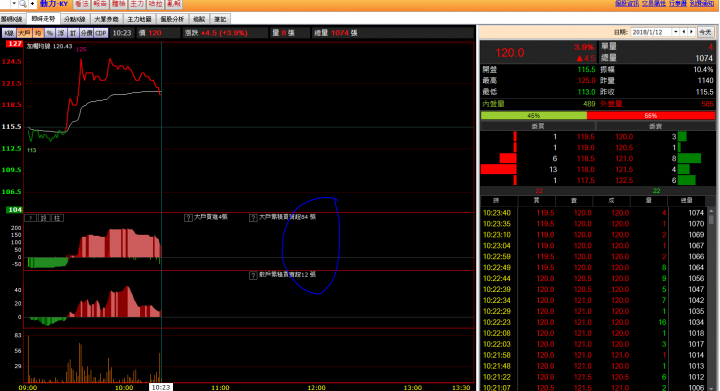Click the 柱 bar-style box
Screen dimensions: 720x391
click(x=57, y=218)
